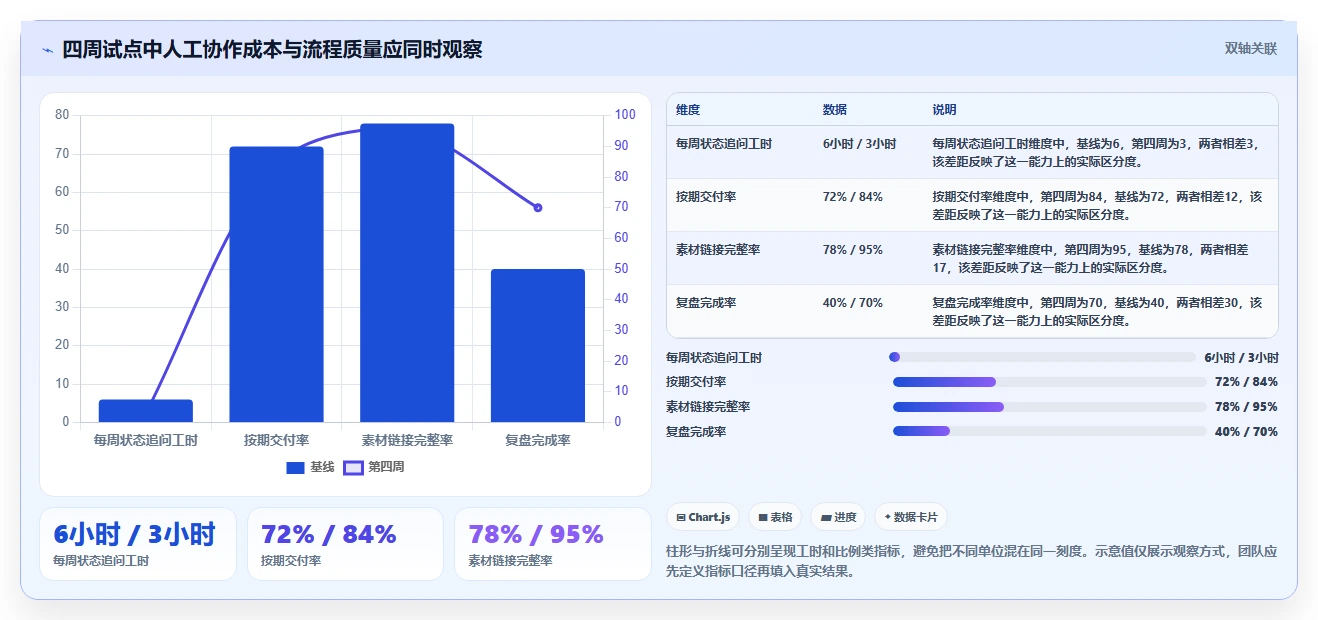The height and width of the screenshot is (620, 1318).
Task: Click the line data point above 复盘完成率
Action: [x=538, y=208]
